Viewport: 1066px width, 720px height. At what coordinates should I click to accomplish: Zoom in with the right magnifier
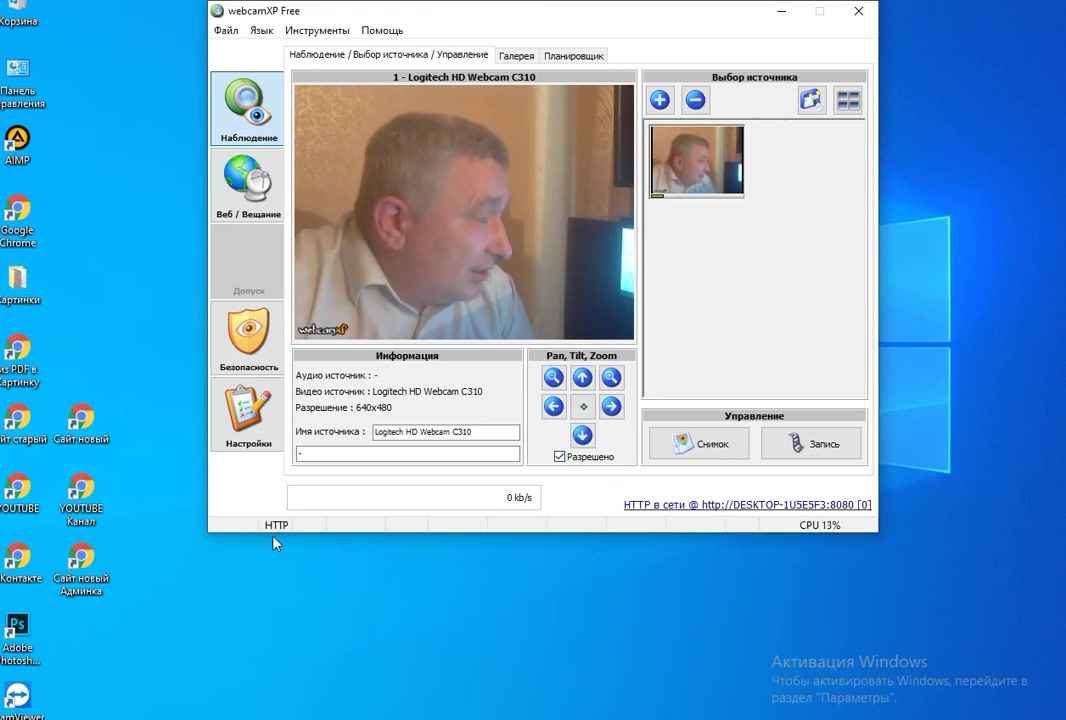[x=611, y=377]
